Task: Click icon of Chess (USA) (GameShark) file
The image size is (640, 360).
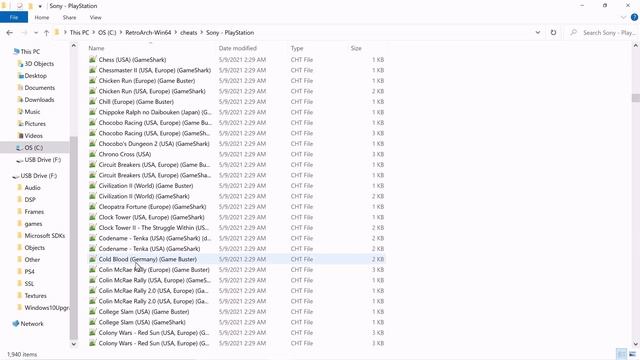Action: (x=93, y=60)
